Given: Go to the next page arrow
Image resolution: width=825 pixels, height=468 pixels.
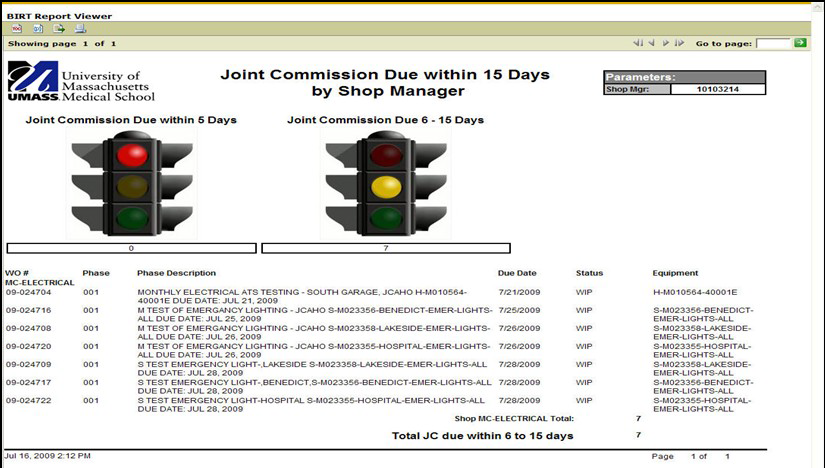Looking at the screenshot, I should click(x=666, y=44).
